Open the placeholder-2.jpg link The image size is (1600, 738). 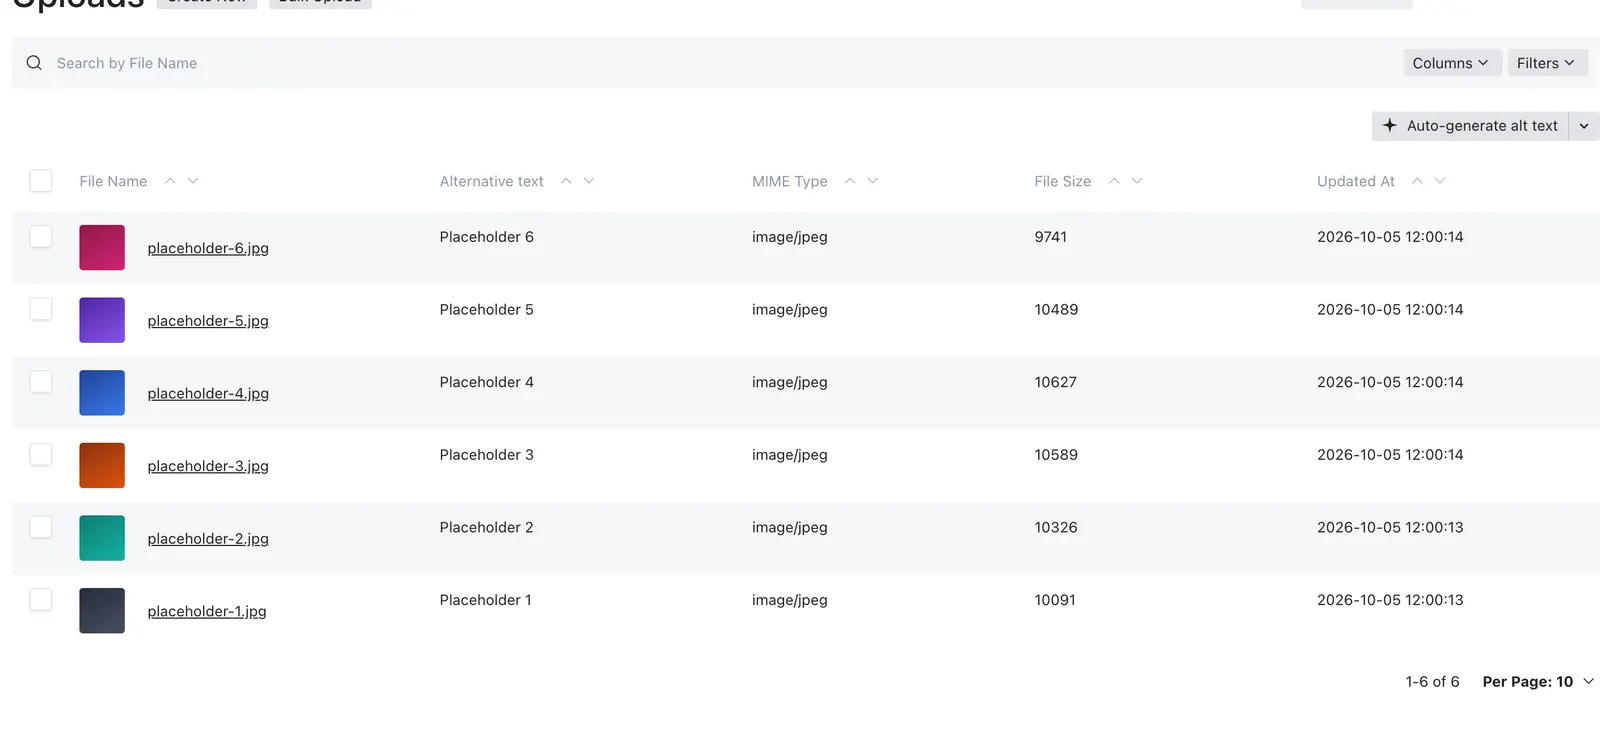coord(208,539)
